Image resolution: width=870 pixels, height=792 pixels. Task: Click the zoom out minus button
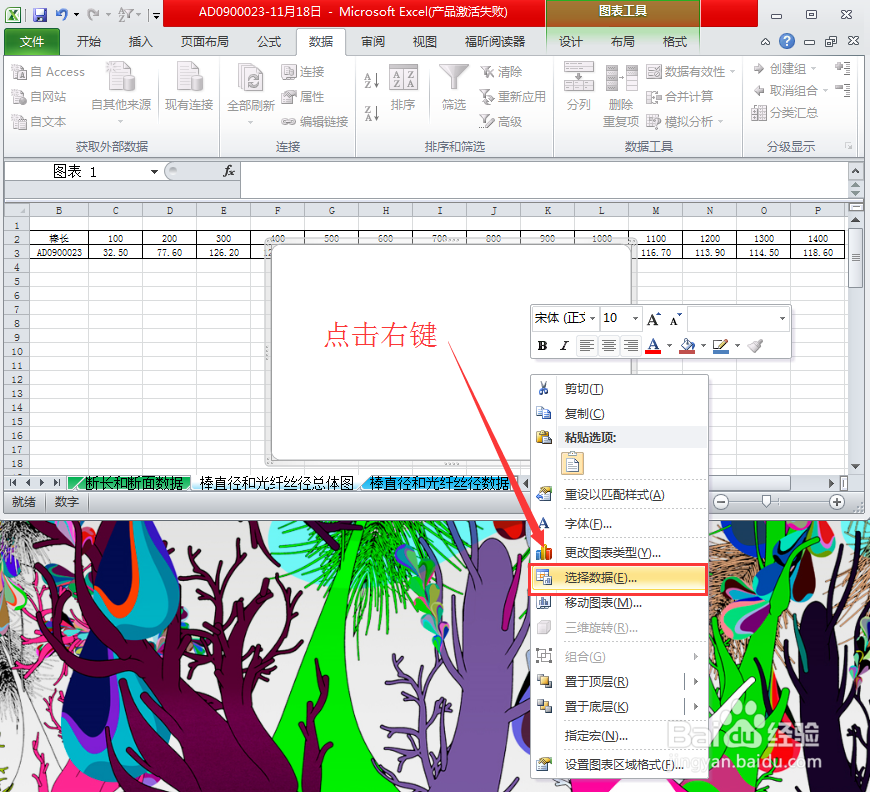point(721,502)
